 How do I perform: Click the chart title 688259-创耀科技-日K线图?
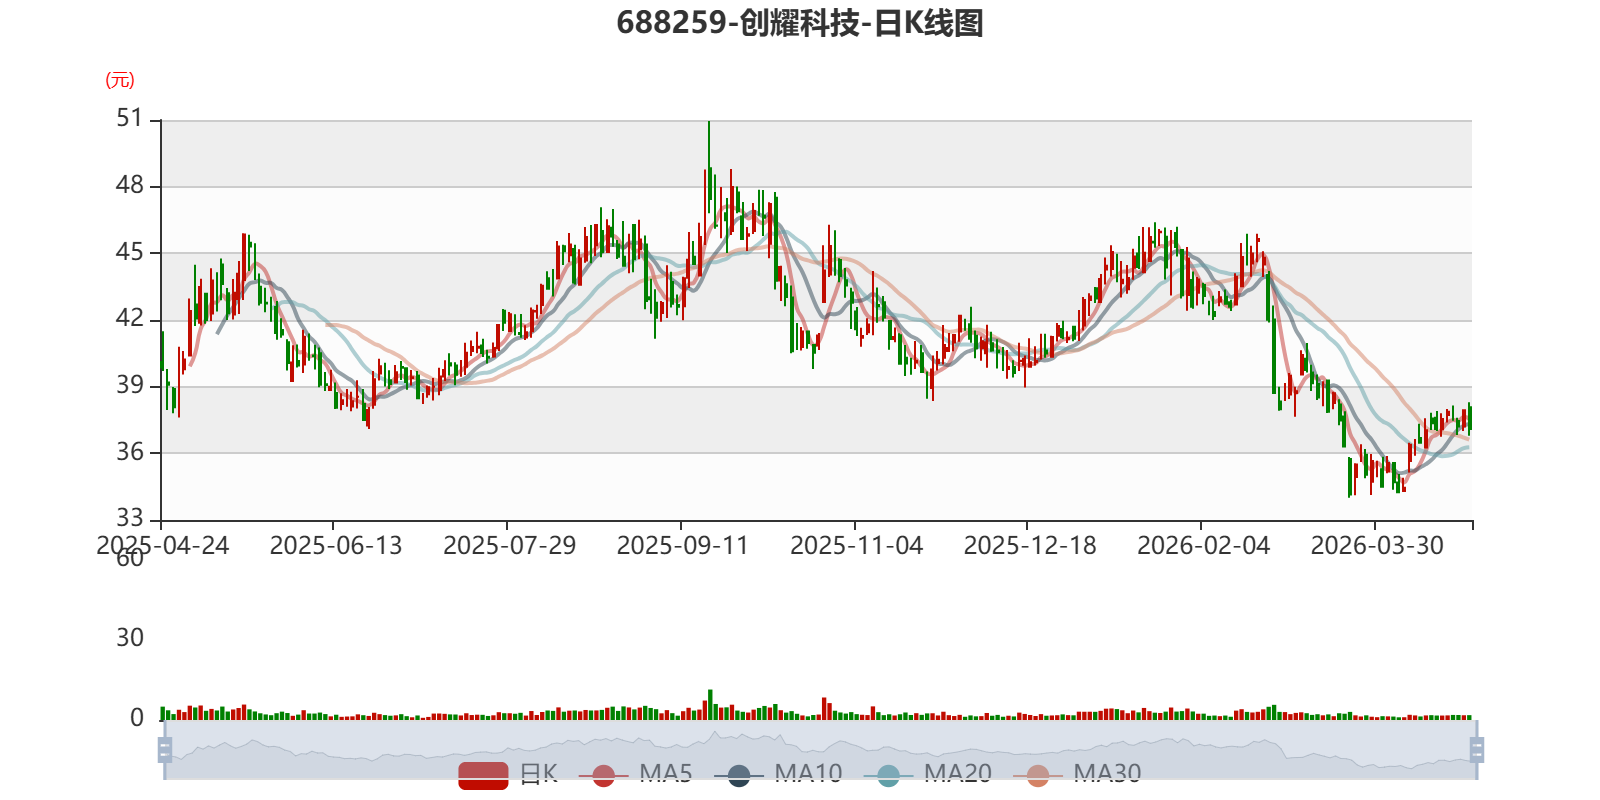pos(800,23)
